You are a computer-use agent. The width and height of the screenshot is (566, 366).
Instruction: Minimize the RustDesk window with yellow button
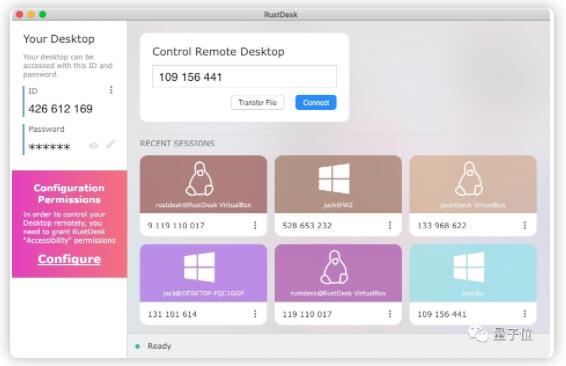point(31,14)
